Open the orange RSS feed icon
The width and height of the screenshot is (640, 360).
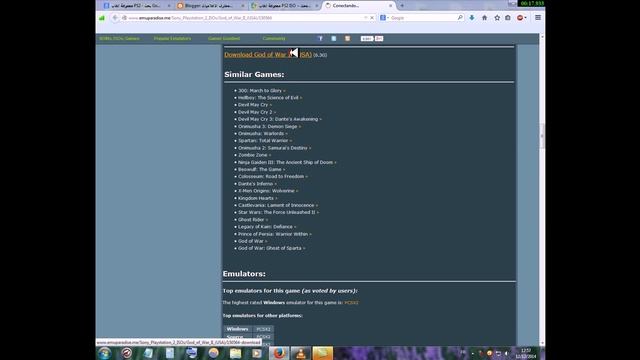[347, 38]
